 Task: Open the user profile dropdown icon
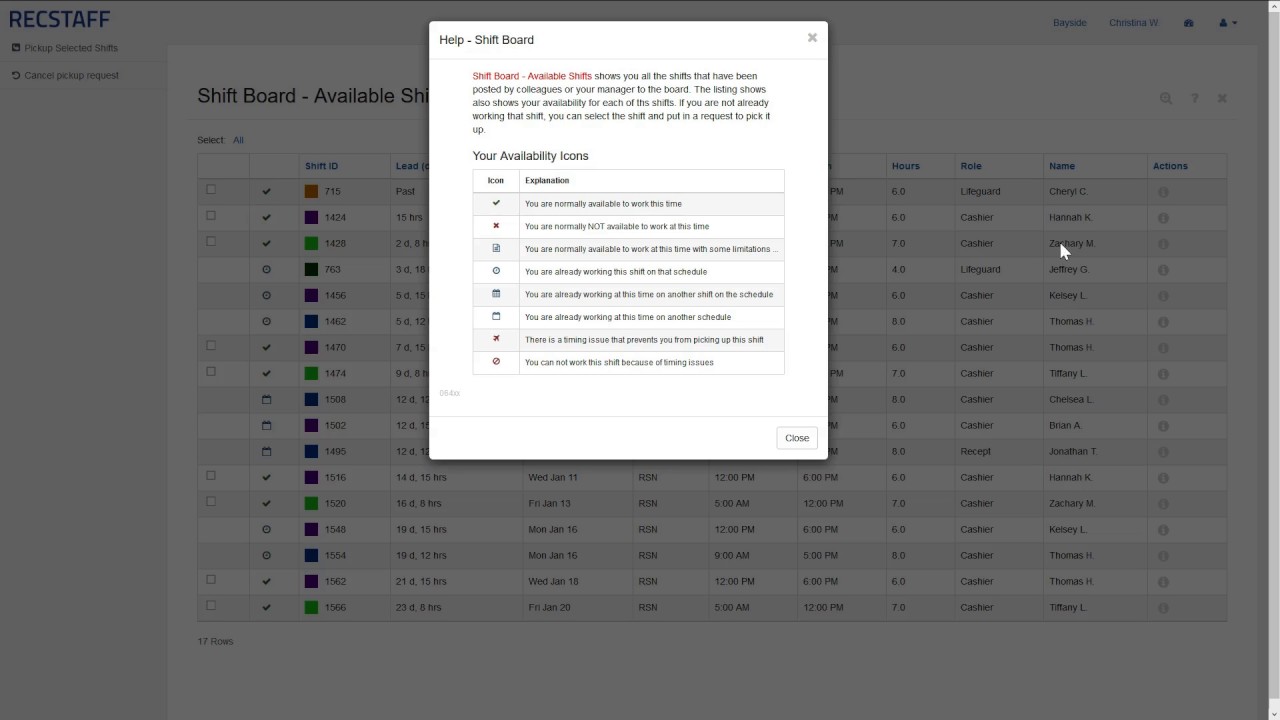coord(1228,23)
